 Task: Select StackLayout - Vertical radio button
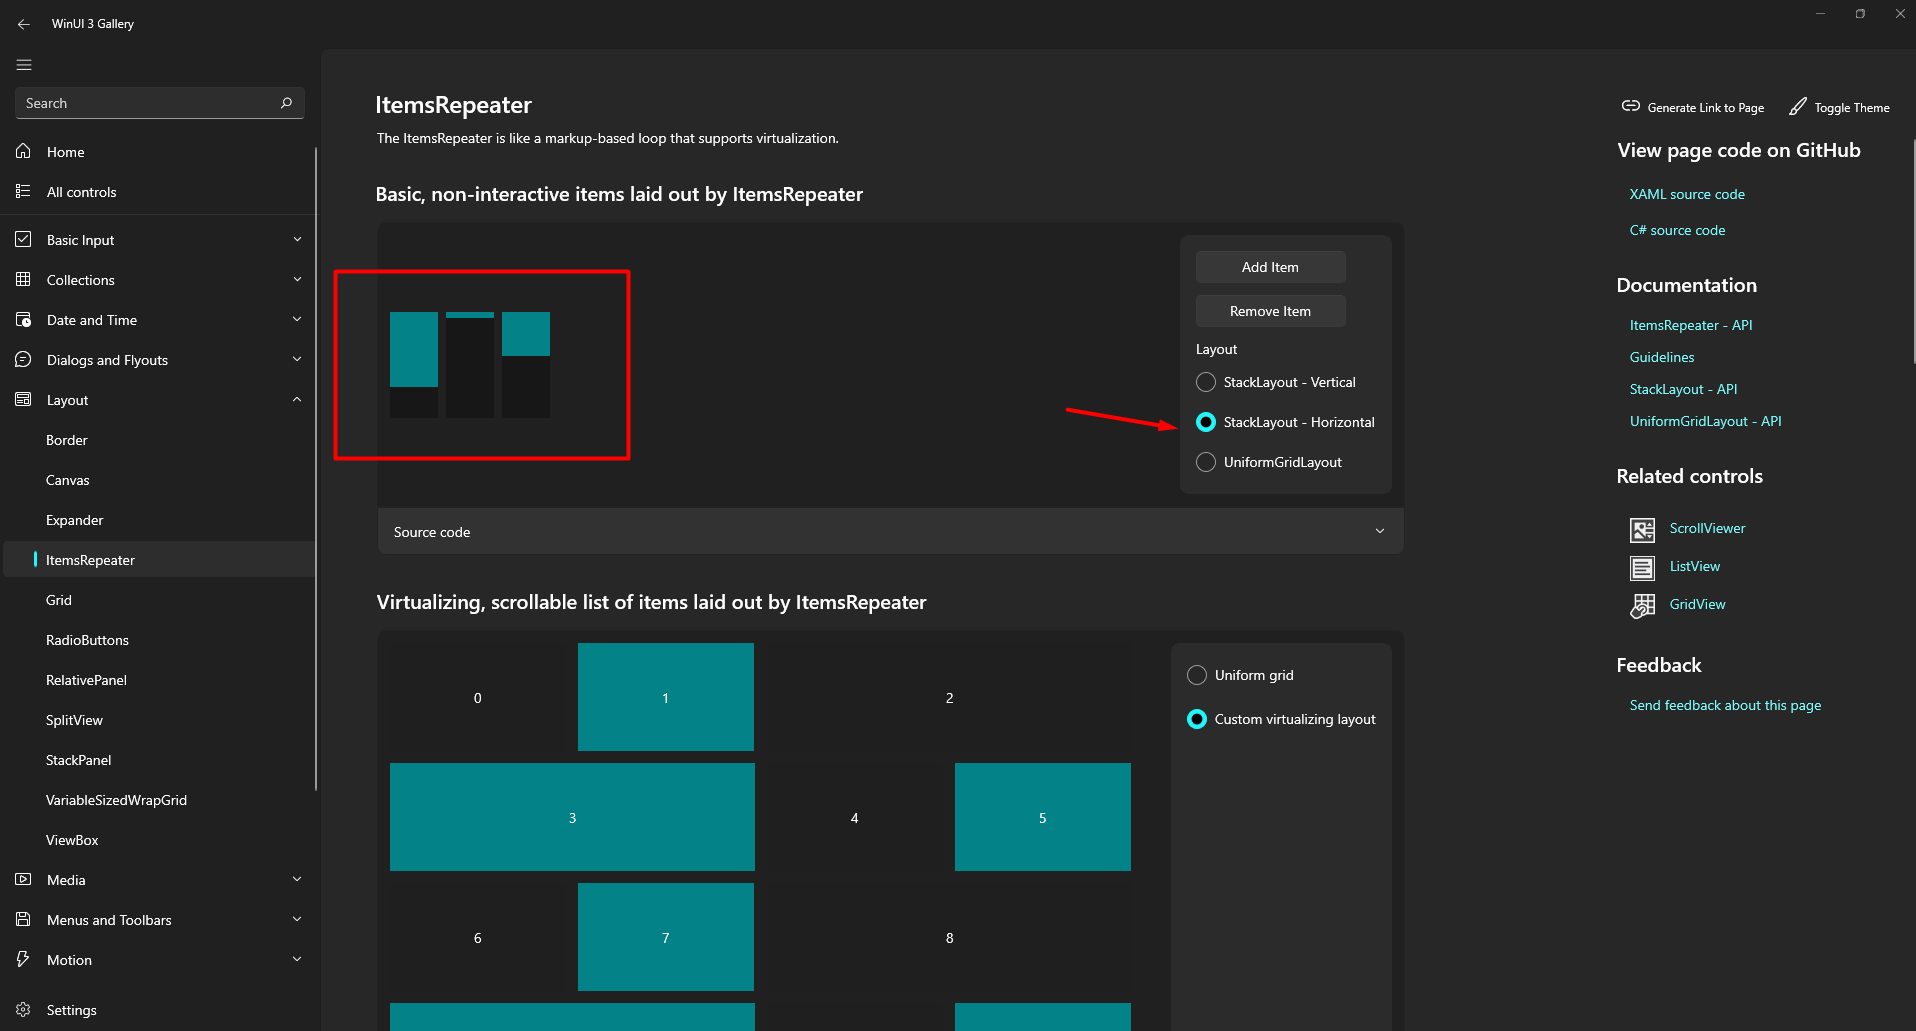pyautogui.click(x=1206, y=382)
